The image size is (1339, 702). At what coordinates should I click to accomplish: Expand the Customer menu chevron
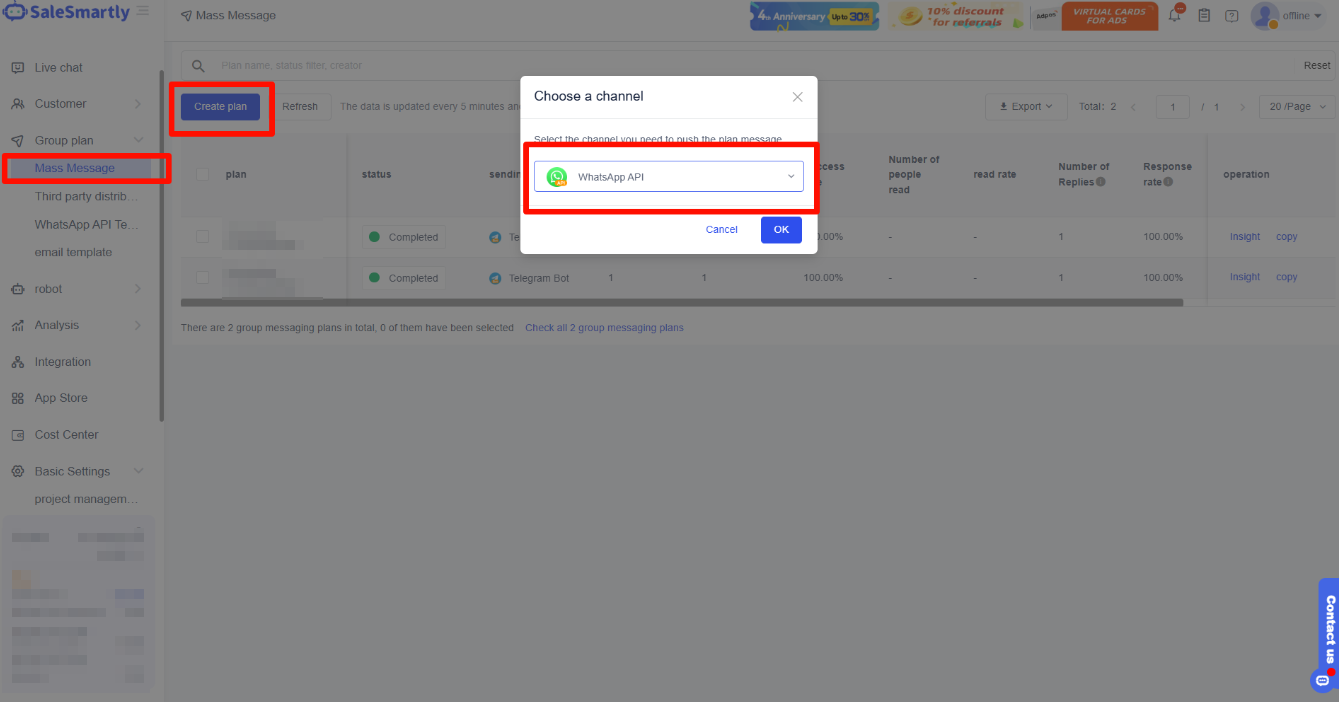click(x=138, y=104)
